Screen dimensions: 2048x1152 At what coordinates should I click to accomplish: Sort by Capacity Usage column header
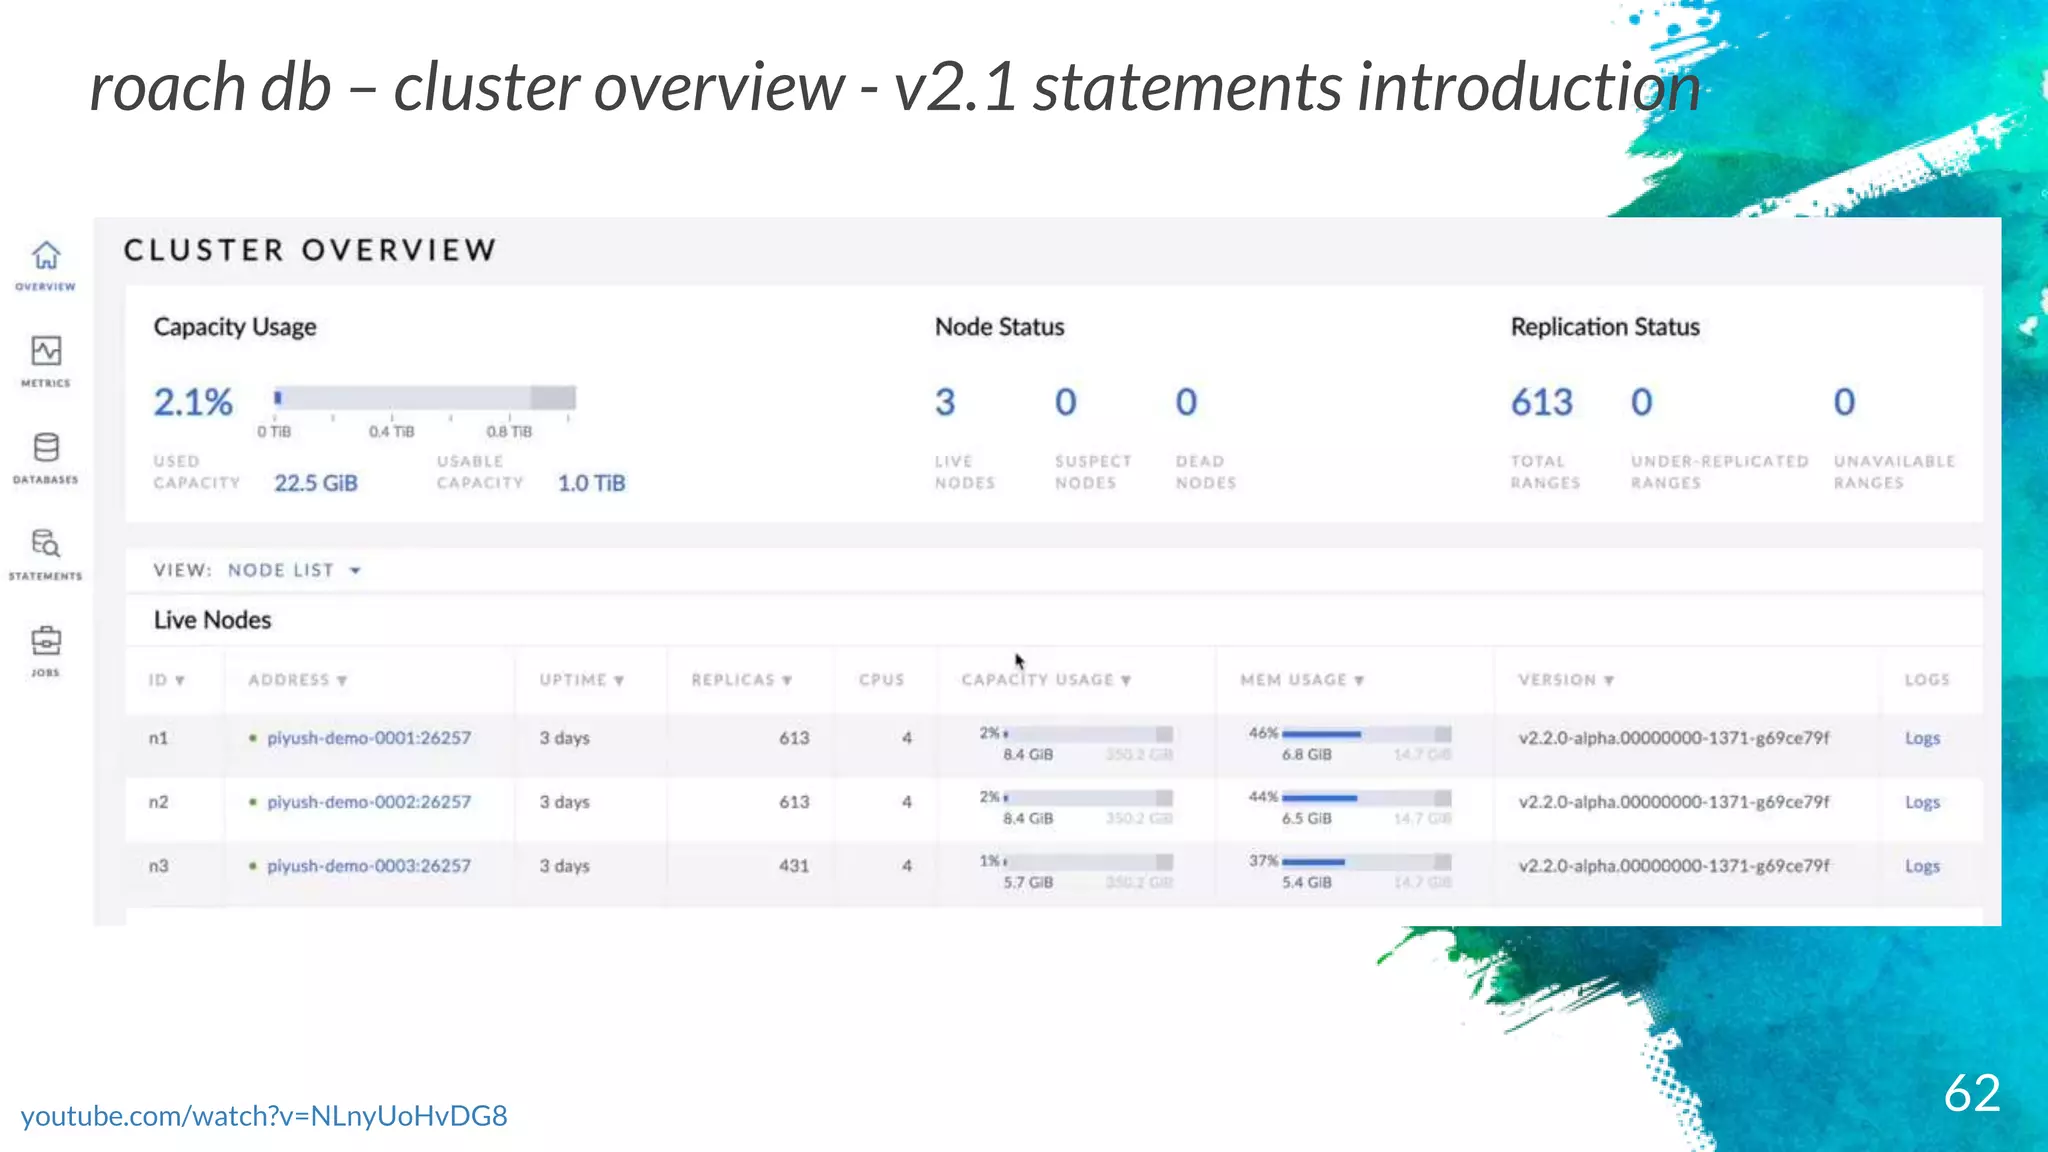click(x=1046, y=680)
